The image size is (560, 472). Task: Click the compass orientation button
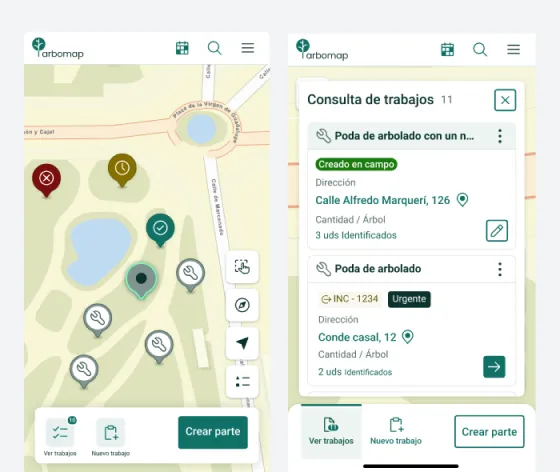point(242,305)
